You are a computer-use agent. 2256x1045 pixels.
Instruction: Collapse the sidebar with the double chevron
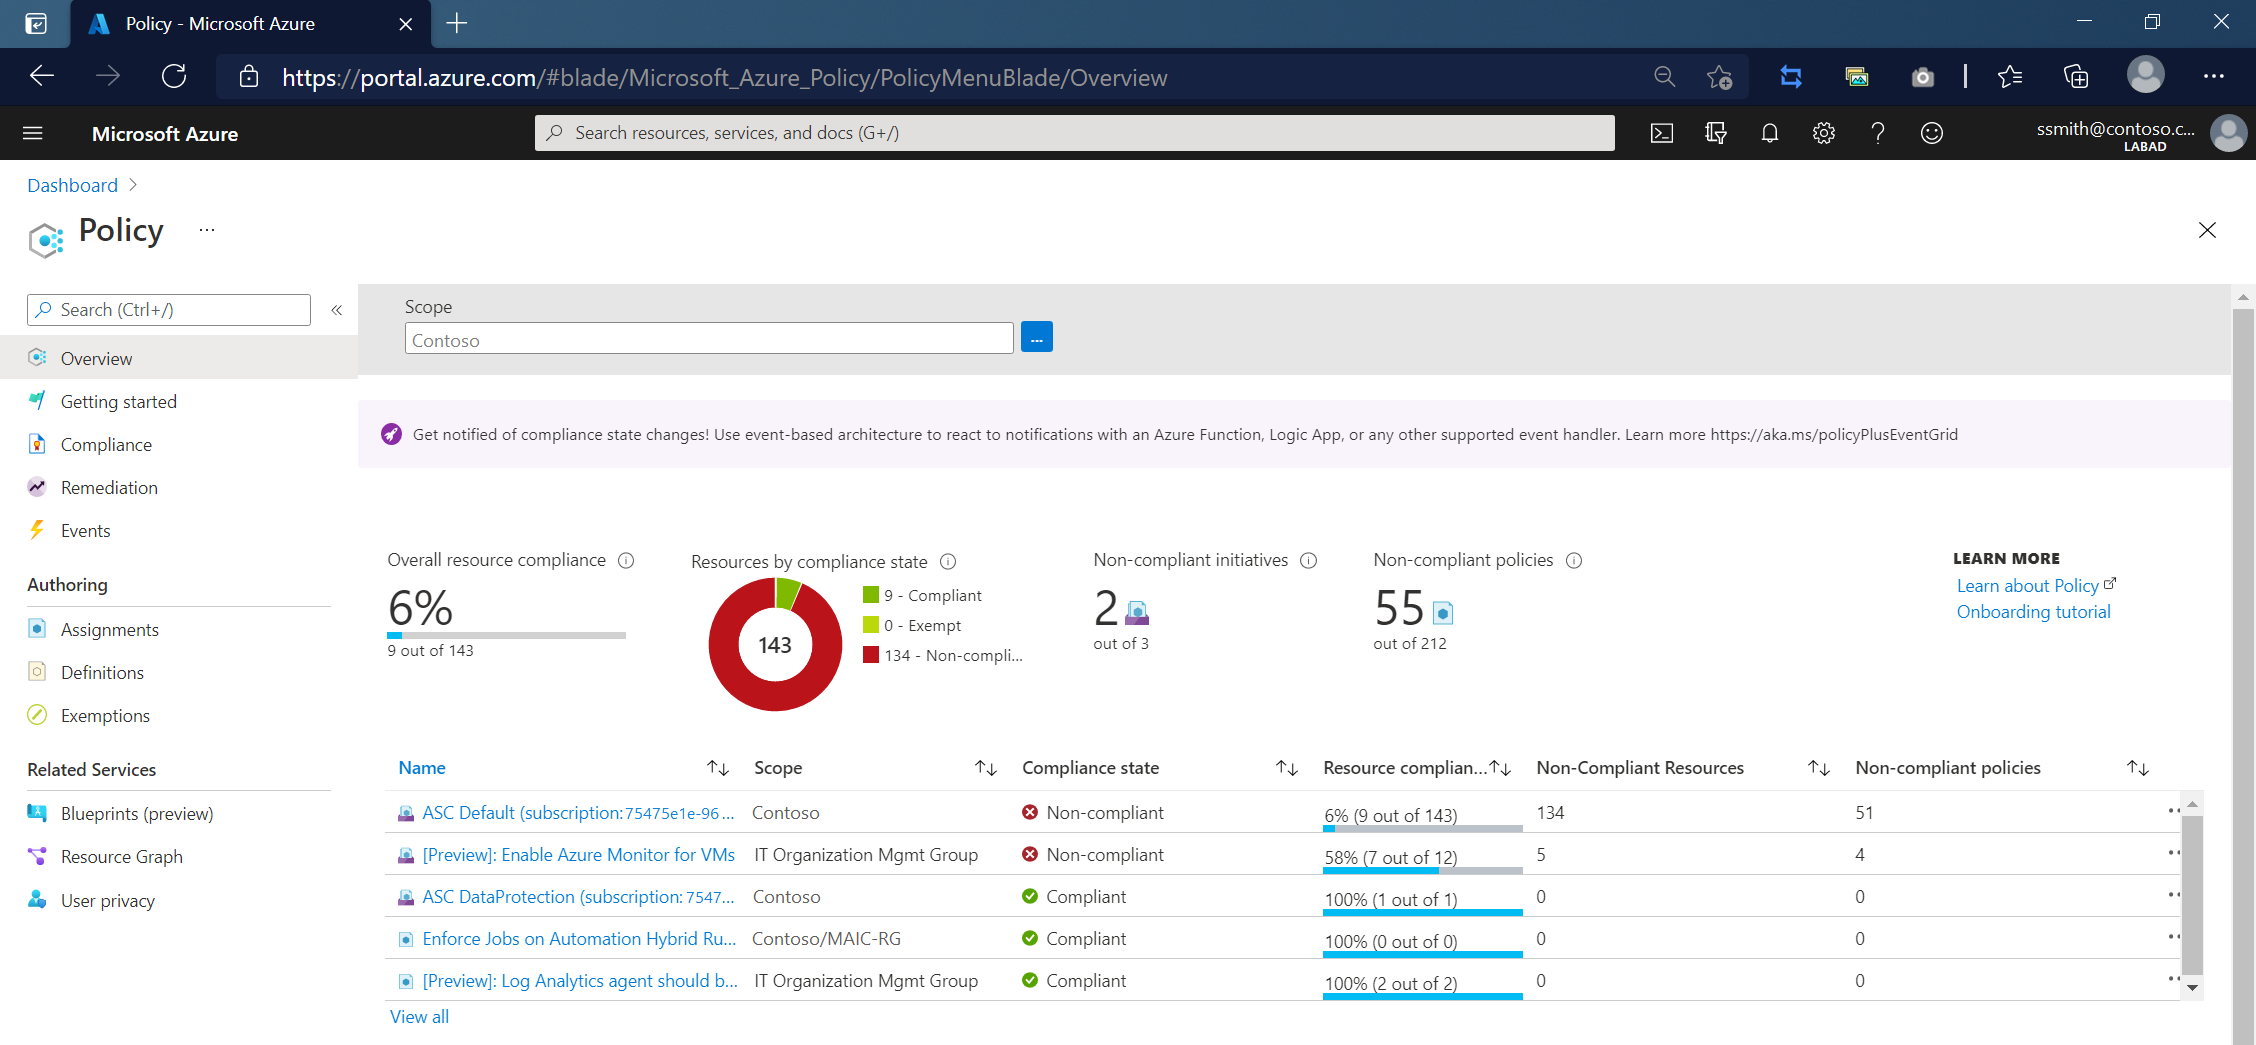click(337, 310)
